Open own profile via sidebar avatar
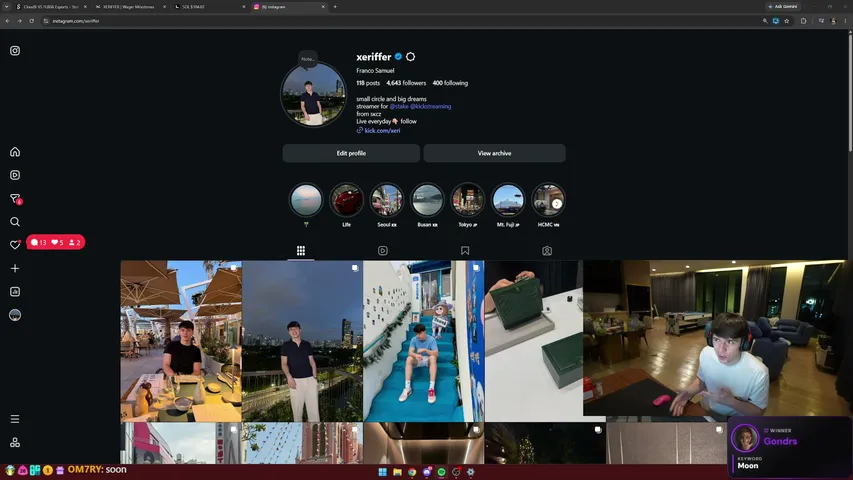The image size is (853, 480). click(15, 315)
